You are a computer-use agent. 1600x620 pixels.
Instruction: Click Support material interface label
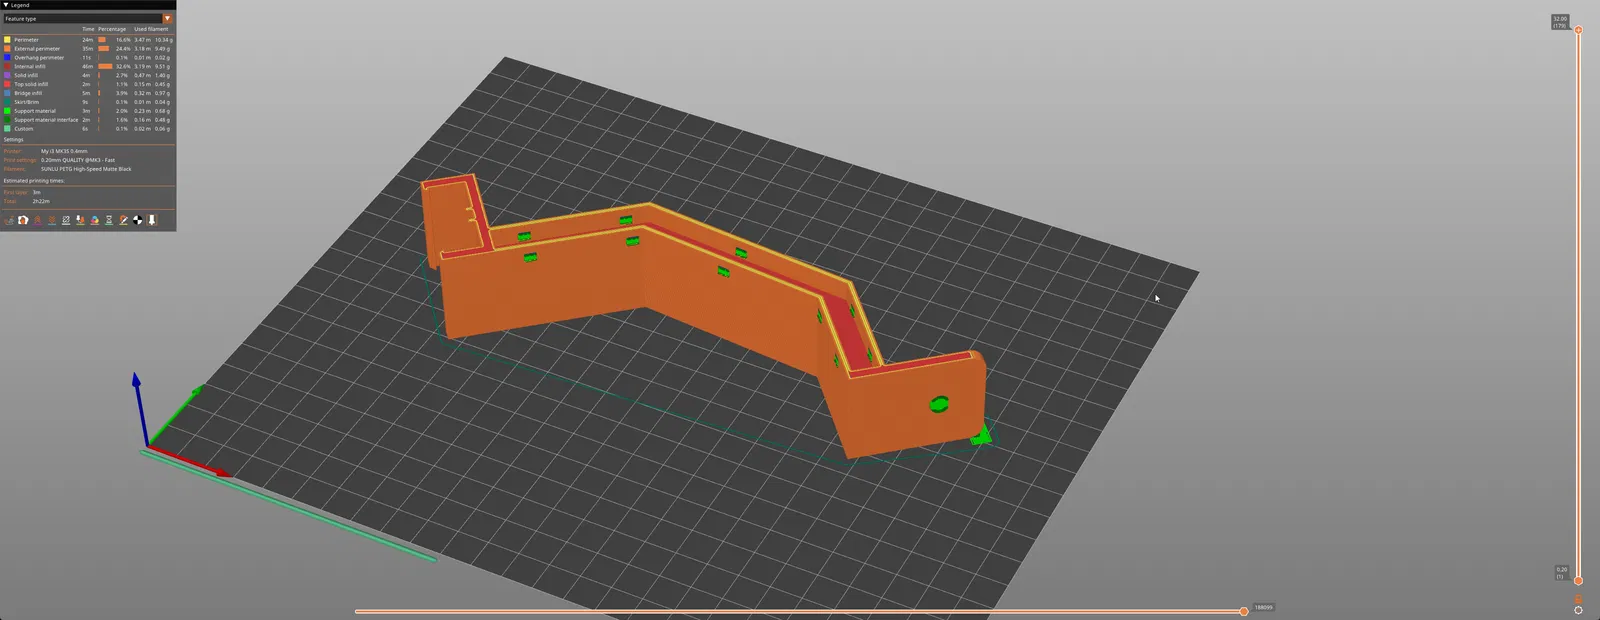(46, 120)
